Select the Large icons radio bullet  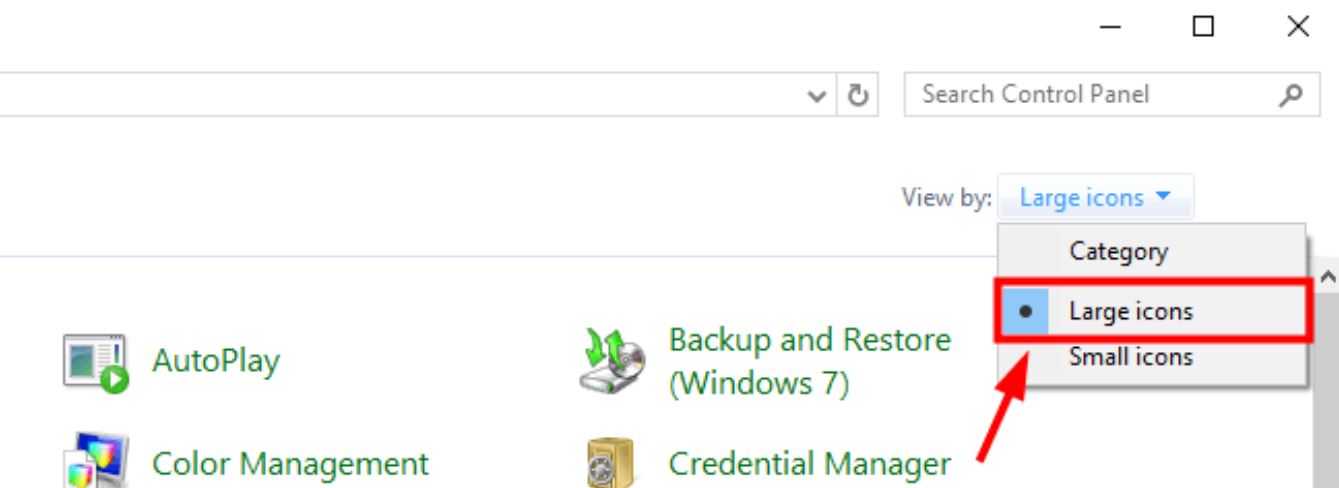click(x=1025, y=311)
